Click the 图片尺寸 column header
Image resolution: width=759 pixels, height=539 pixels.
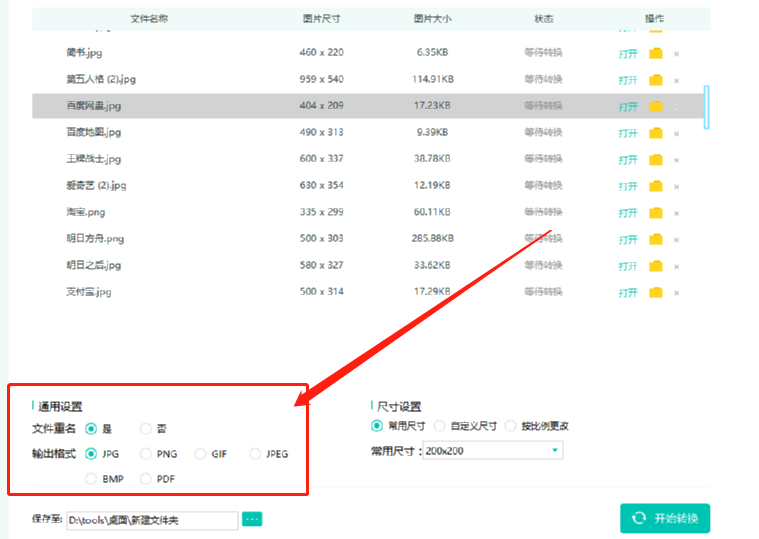point(321,18)
